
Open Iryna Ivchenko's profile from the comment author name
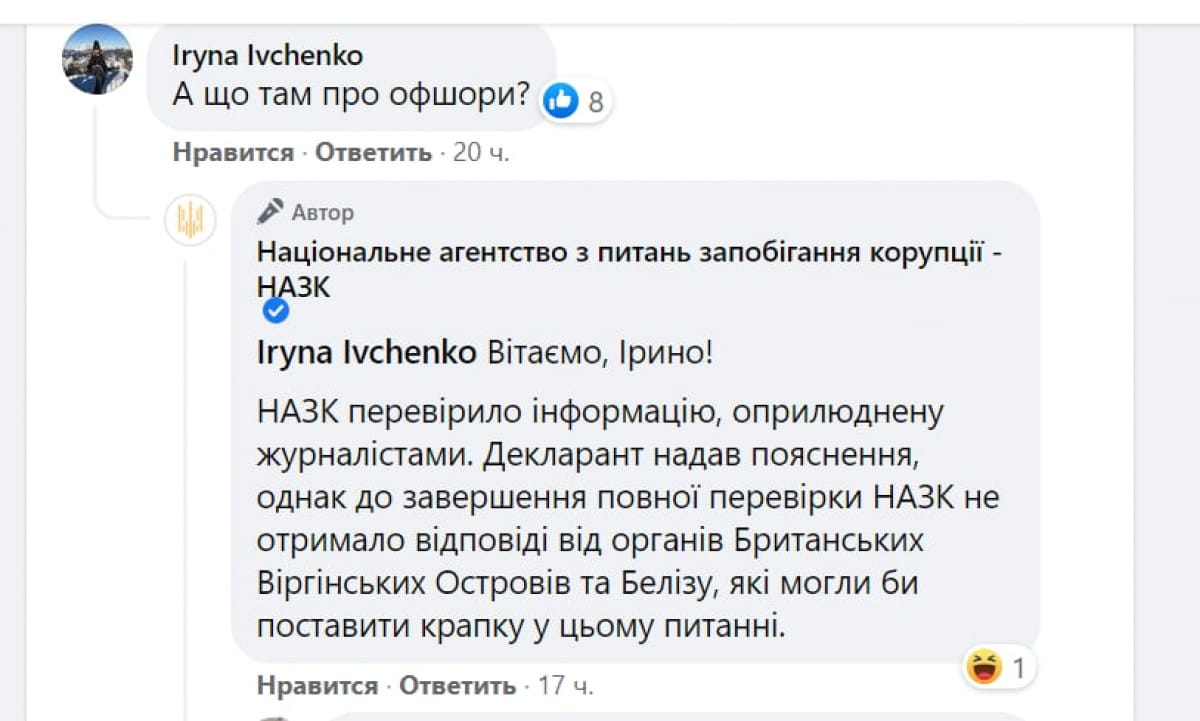point(268,54)
